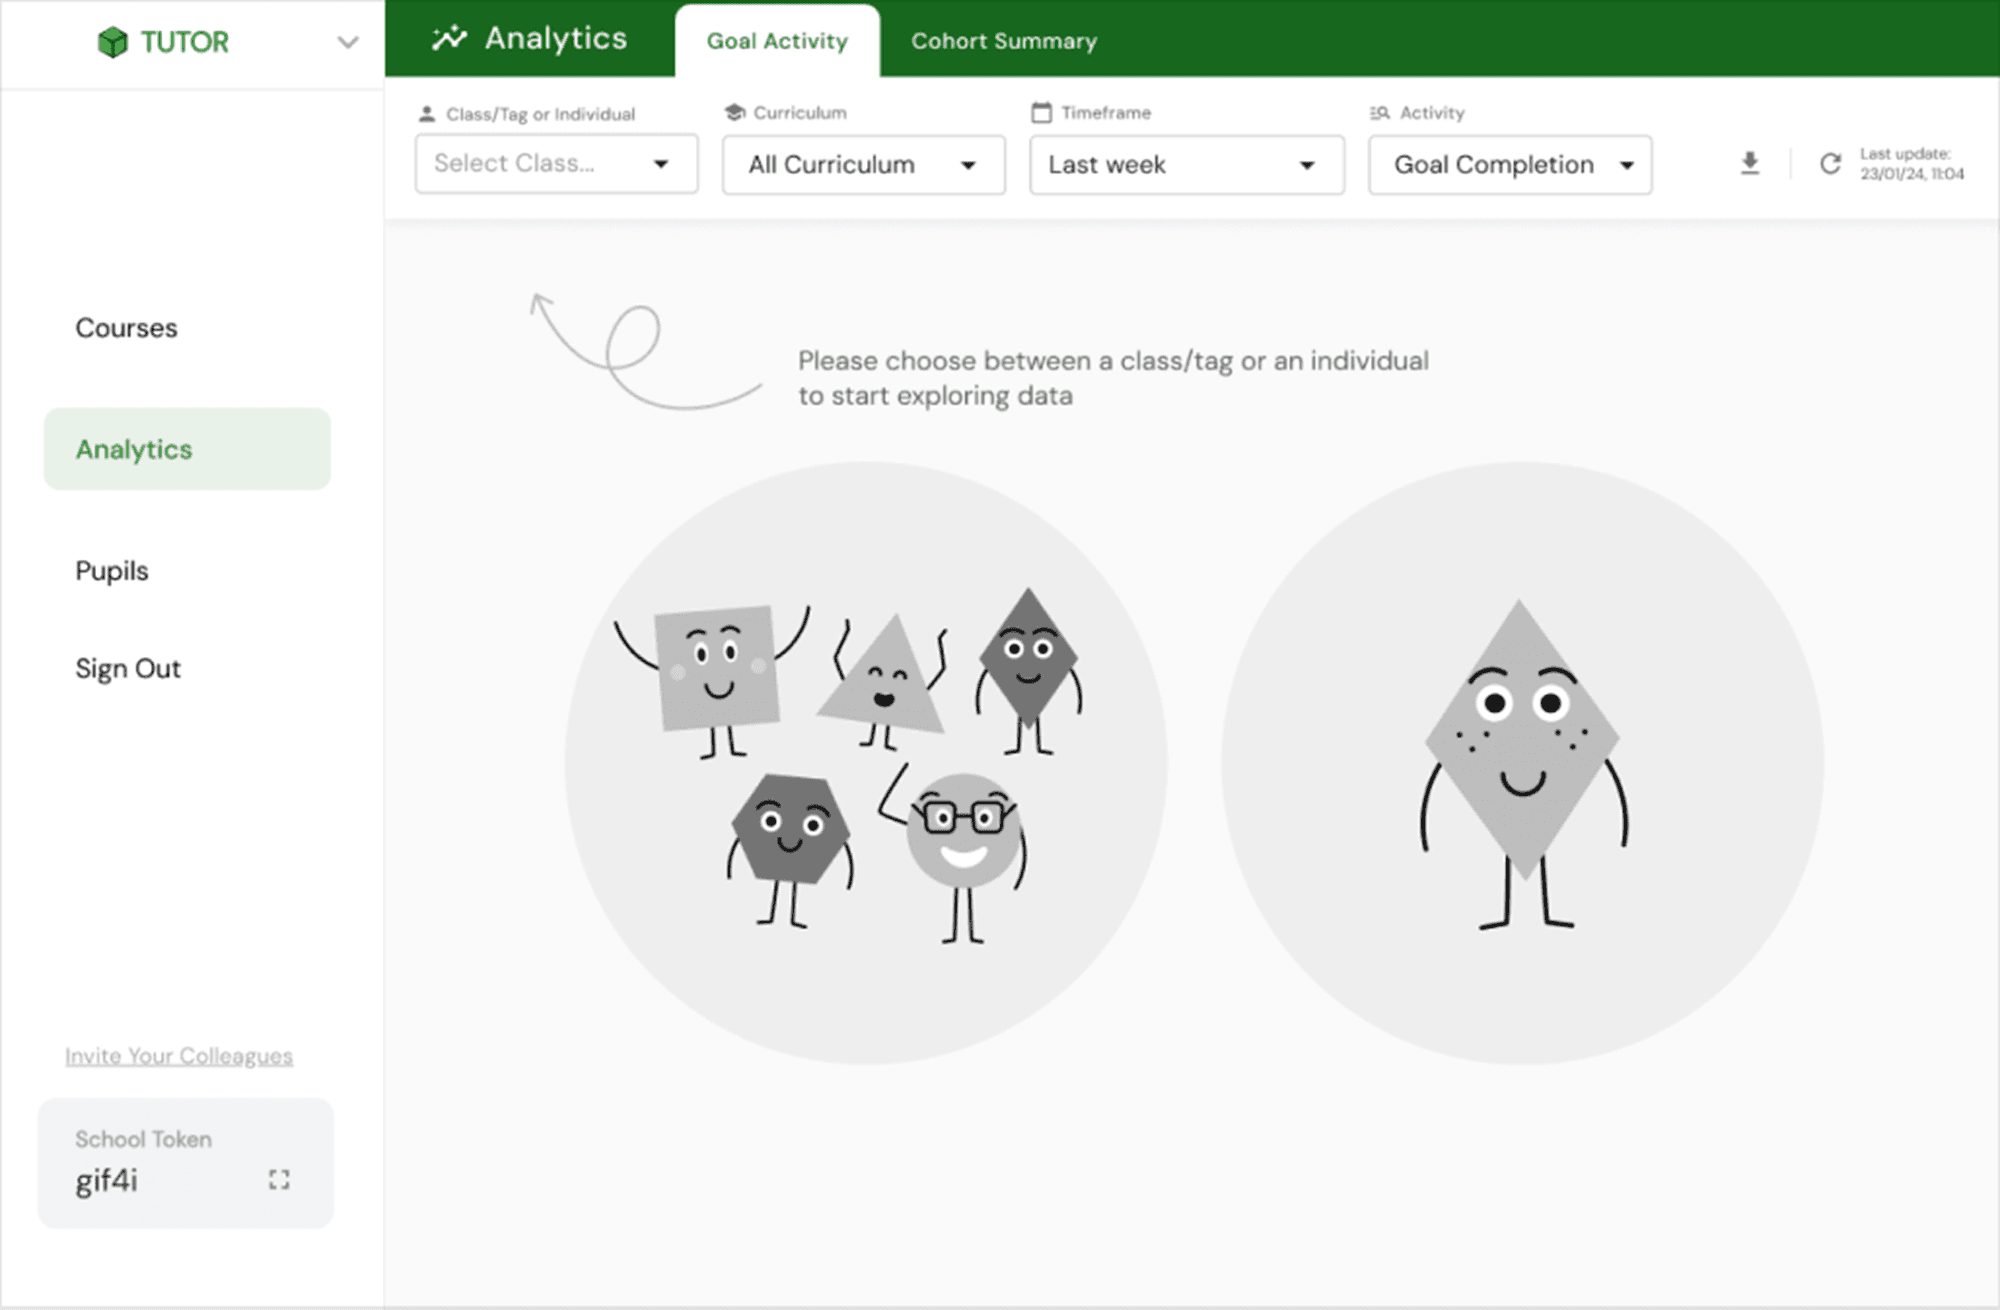Click the person icon by Class/Tag label

pyautogui.click(x=427, y=114)
